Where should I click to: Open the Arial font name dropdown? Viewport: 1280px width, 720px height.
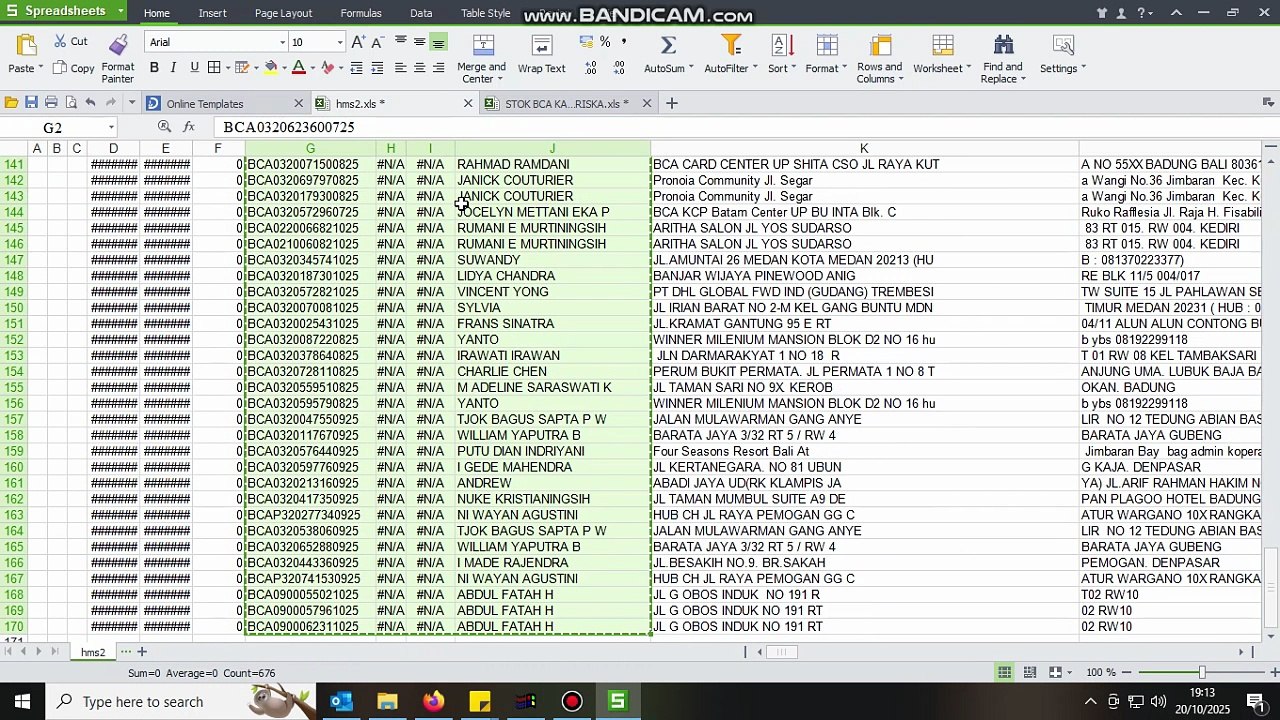point(282,42)
